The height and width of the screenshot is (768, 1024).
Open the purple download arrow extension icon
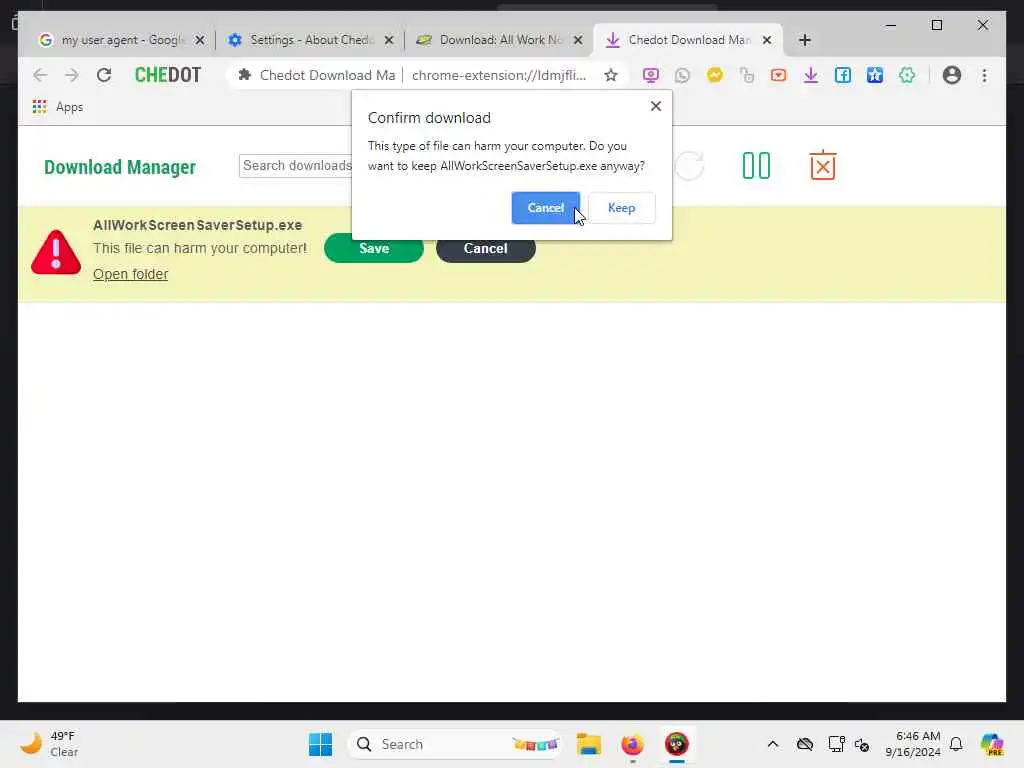pyautogui.click(x=810, y=75)
